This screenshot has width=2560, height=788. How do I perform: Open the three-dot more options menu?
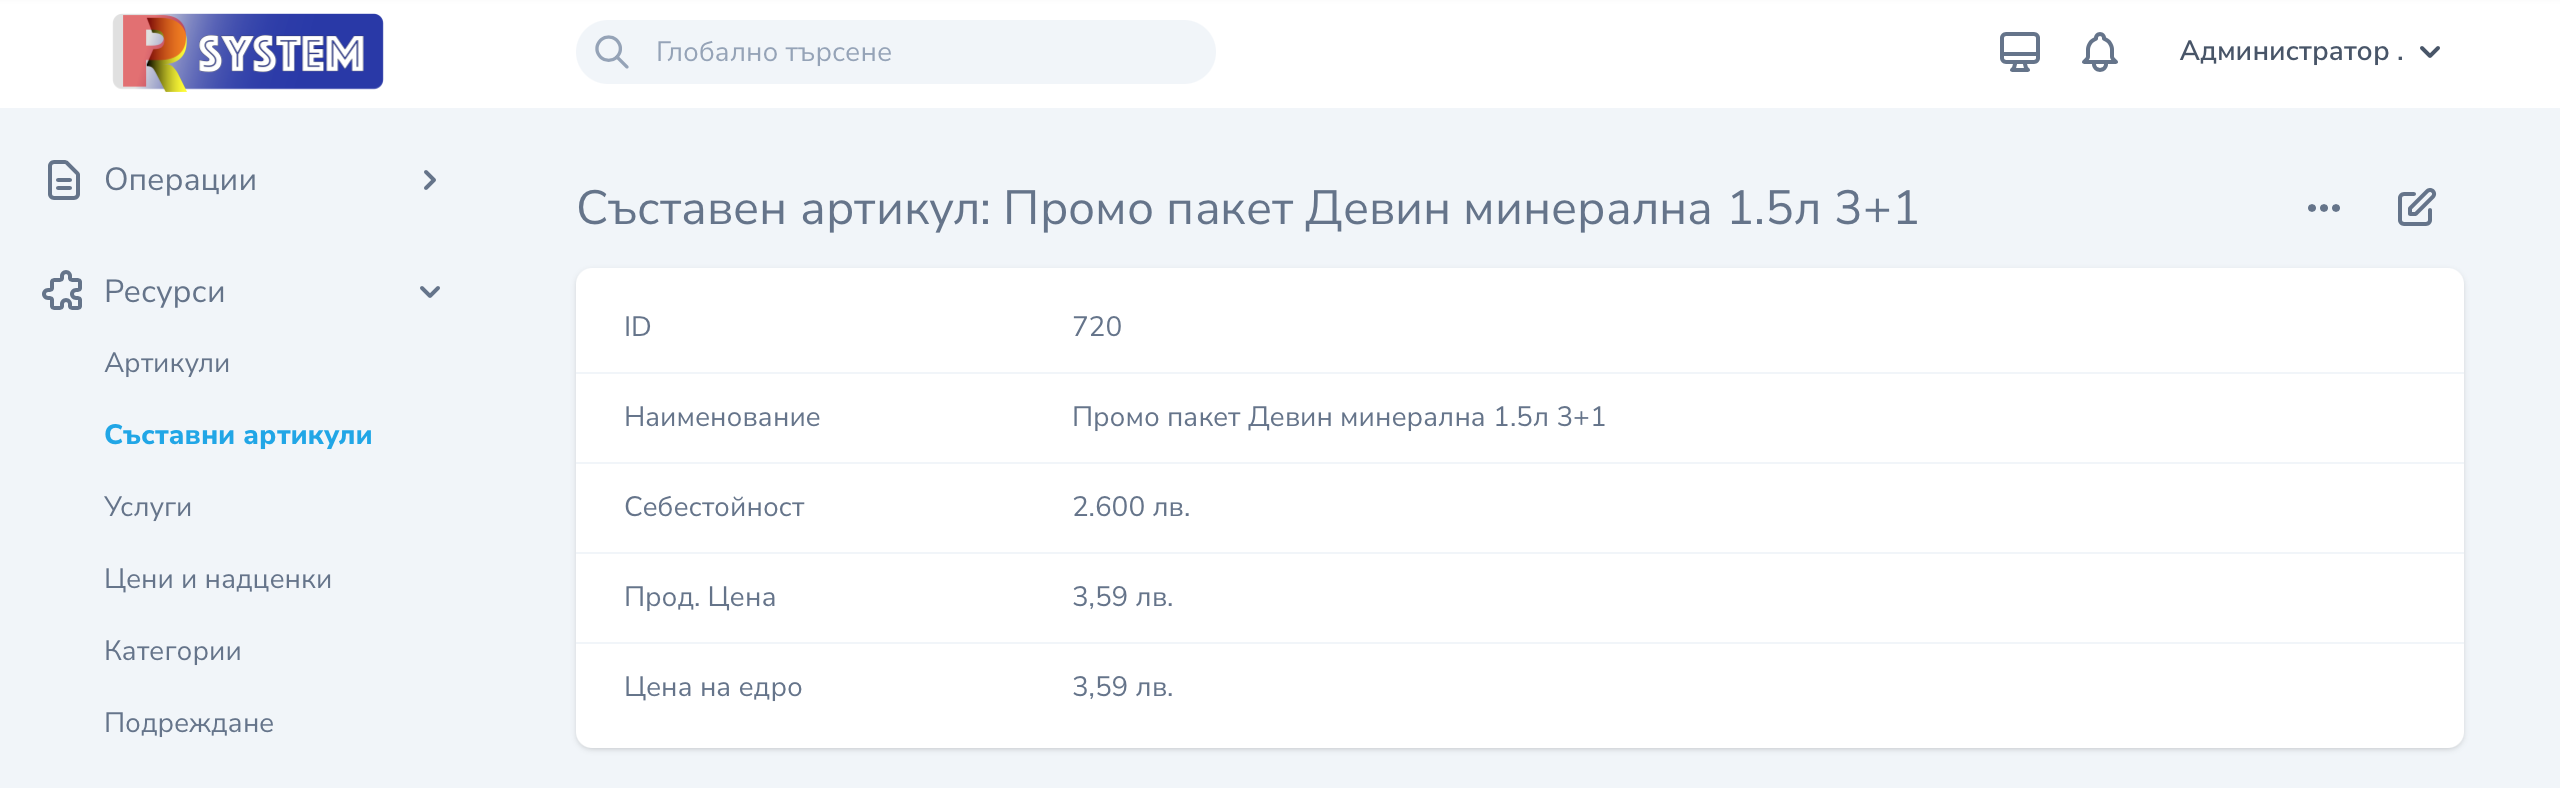tap(2323, 208)
